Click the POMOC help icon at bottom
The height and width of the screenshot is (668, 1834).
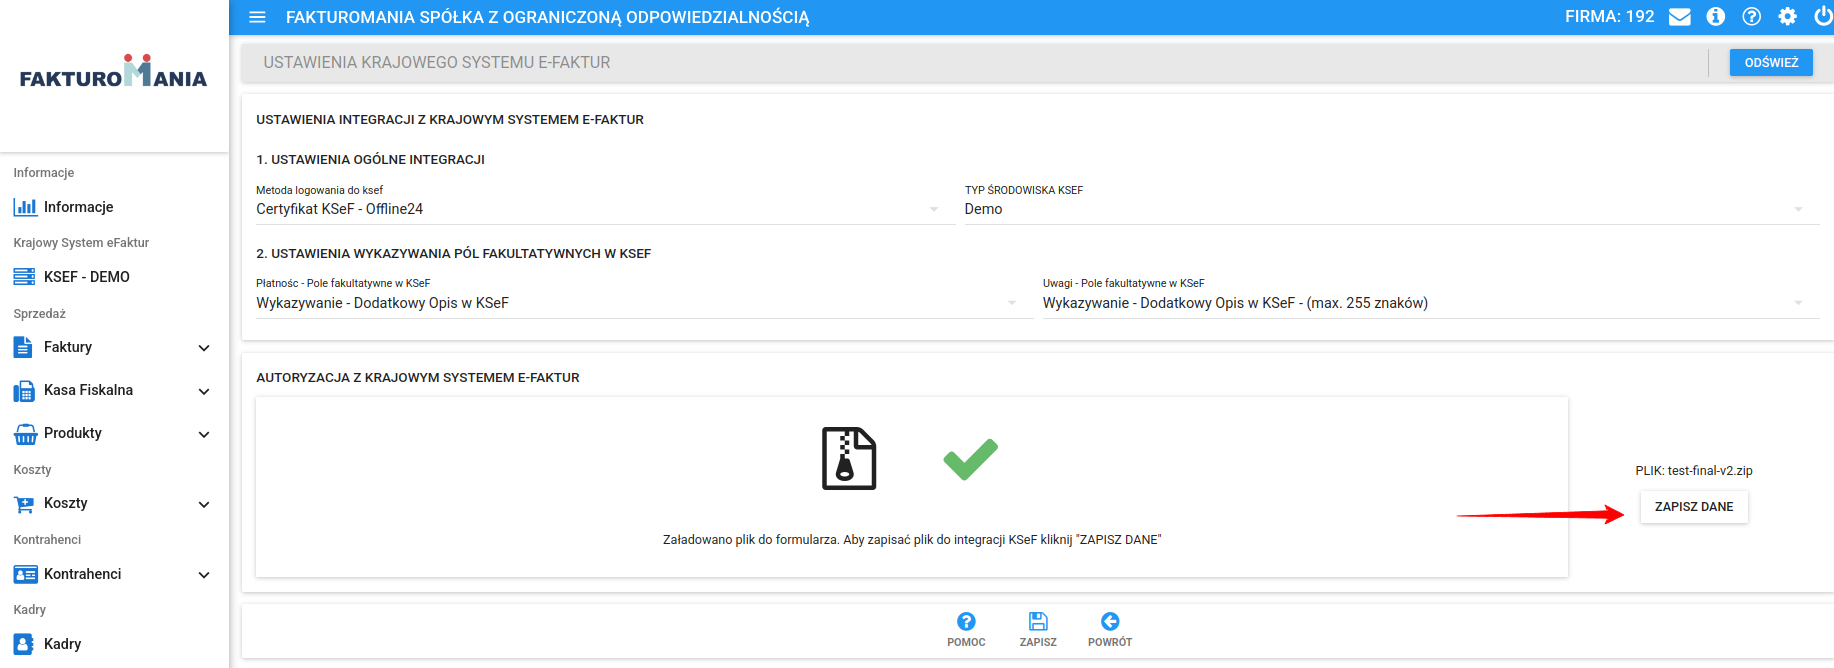coord(966,621)
